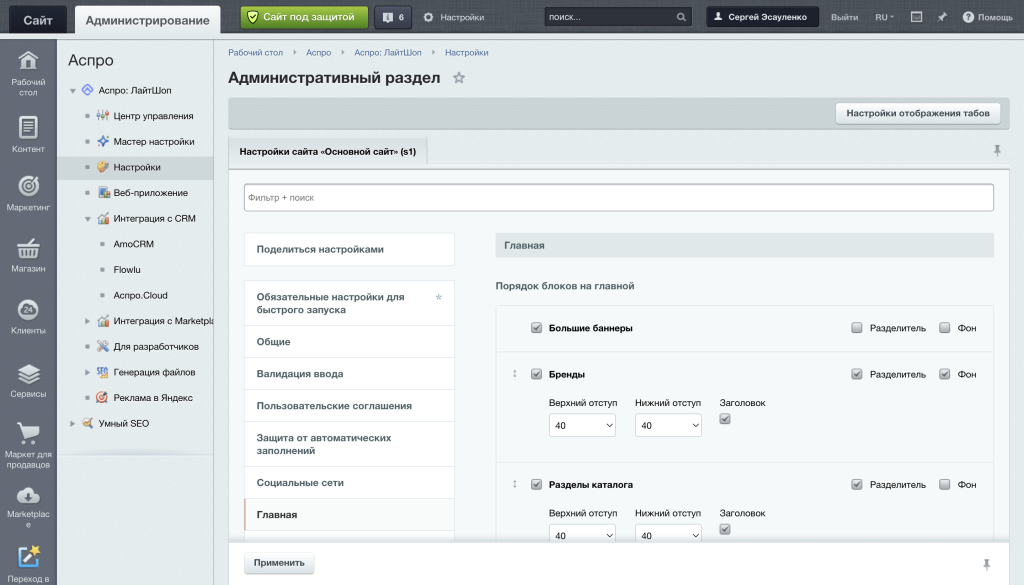Open the Маркетинг target icon
The width and height of the screenshot is (1024, 585).
(28, 187)
